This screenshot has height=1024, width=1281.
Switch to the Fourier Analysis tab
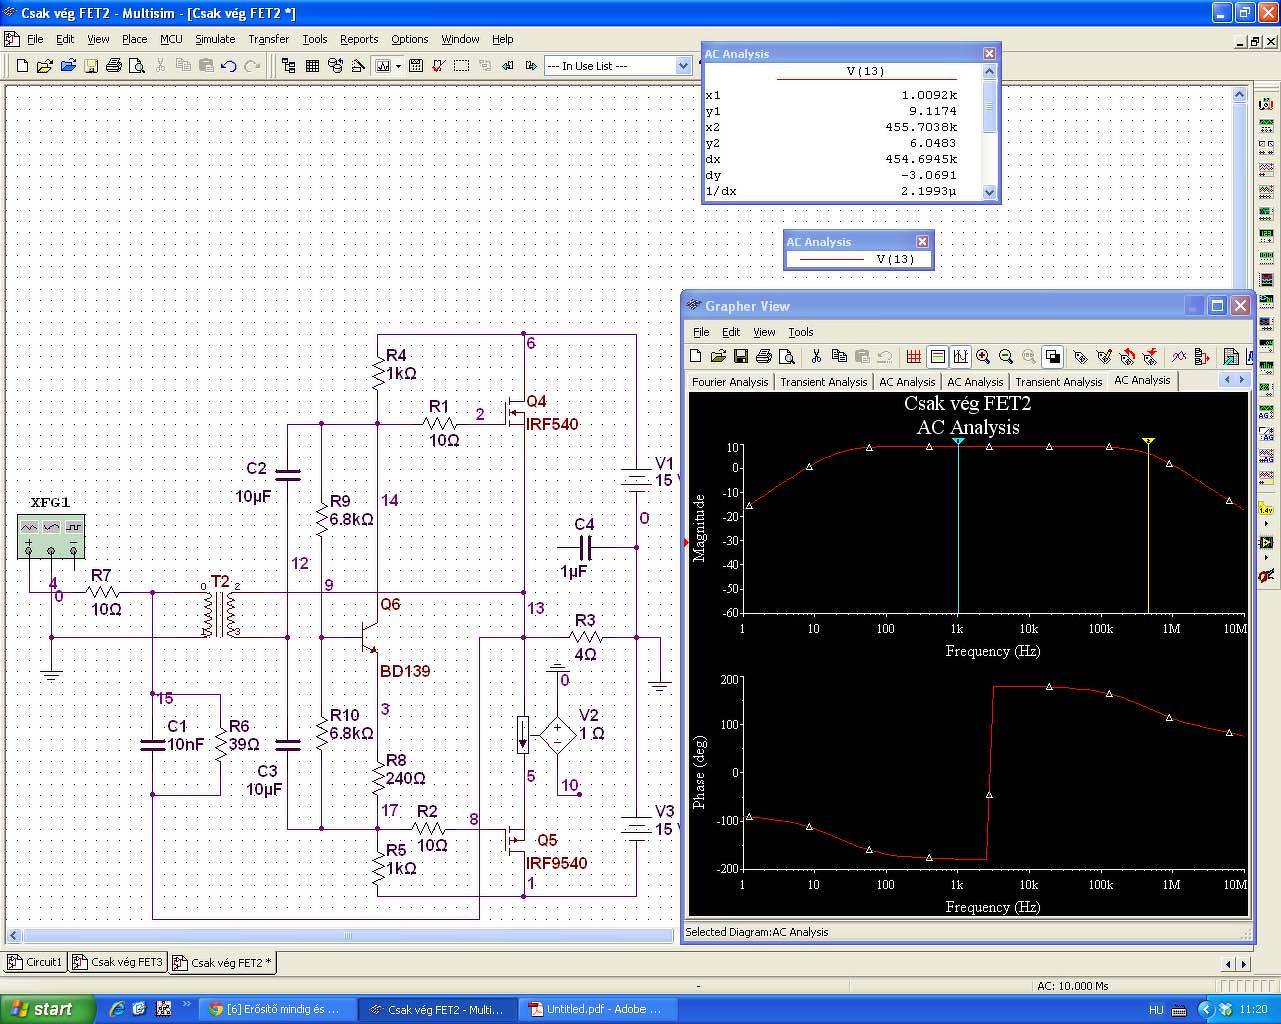730,382
